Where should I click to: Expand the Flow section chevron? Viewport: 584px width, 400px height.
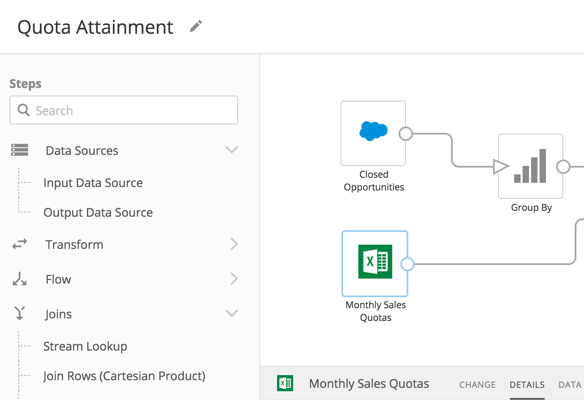click(x=234, y=279)
